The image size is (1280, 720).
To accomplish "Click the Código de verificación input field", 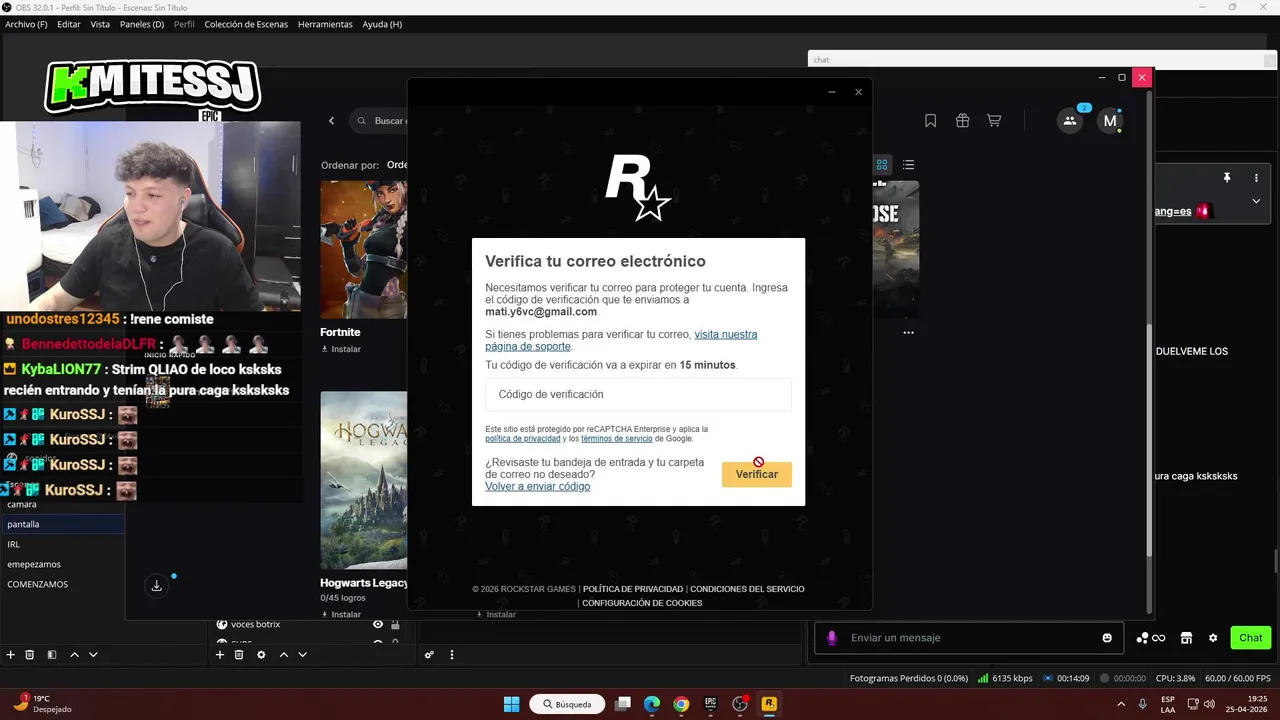I will coord(638,394).
